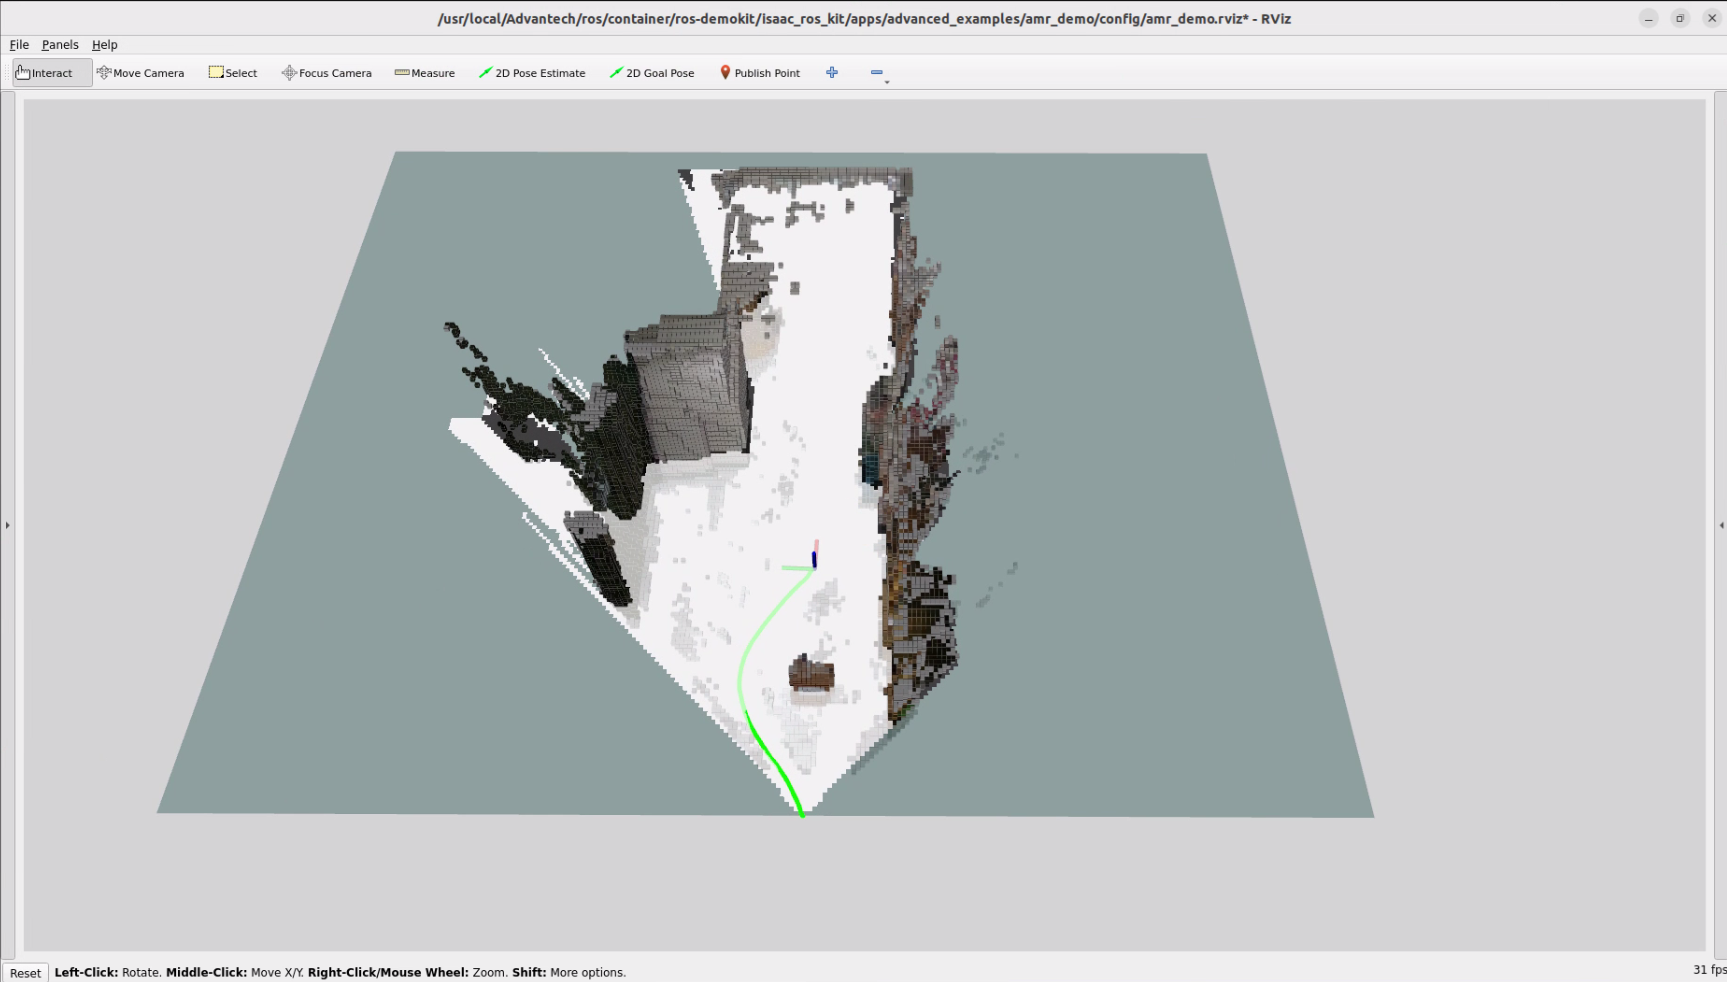The height and width of the screenshot is (982, 1727).
Task: Click the blue plus add-tool icon
Action: coord(832,73)
